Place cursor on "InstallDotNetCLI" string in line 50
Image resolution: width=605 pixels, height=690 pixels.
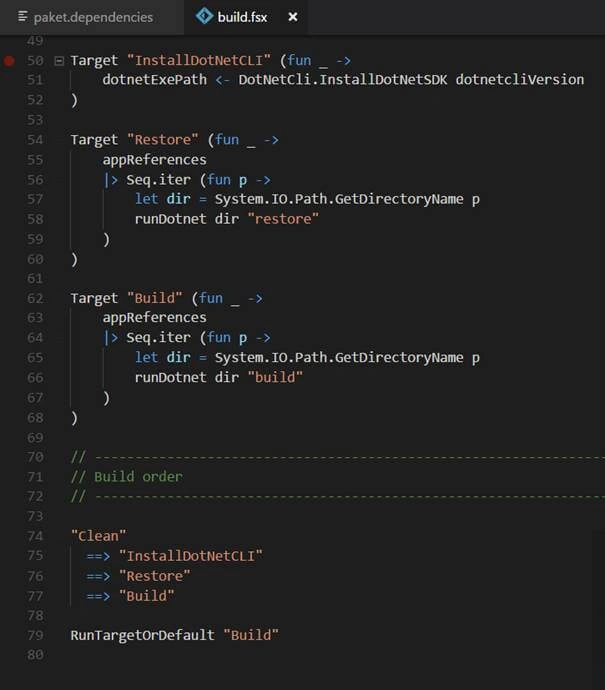pyautogui.click(x=199, y=60)
